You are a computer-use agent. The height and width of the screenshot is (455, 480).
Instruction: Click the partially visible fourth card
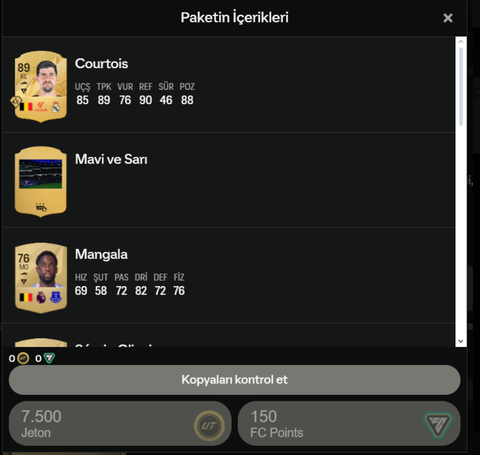click(x=41, y=342)
